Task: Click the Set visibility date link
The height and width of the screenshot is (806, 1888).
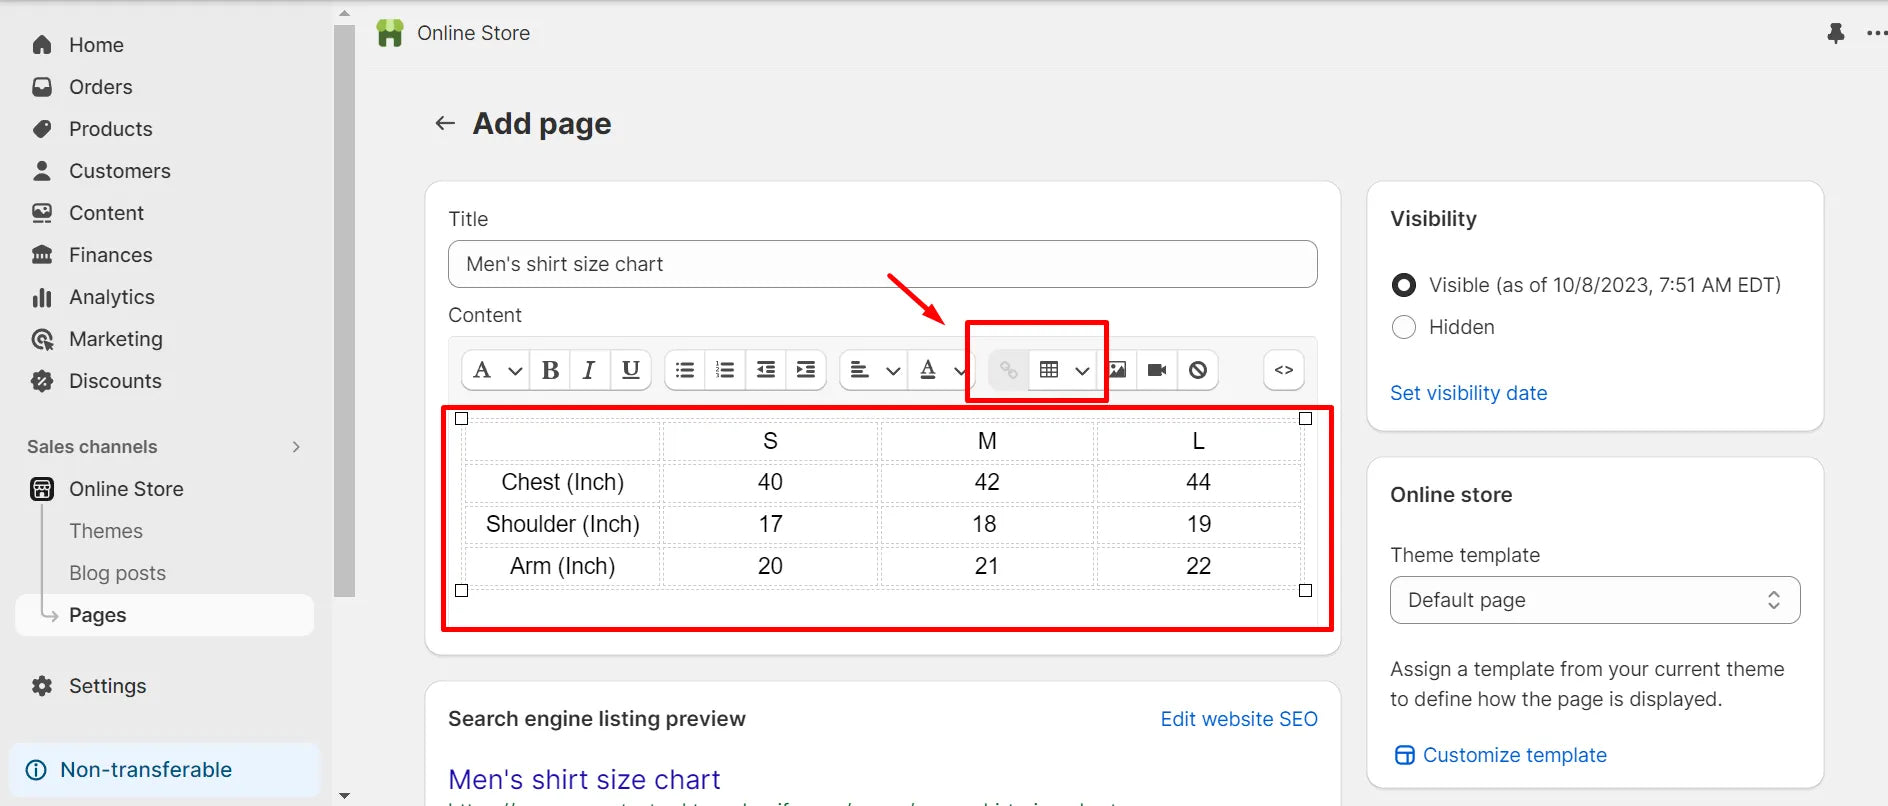Action: pyautogui.click(x=1468, y=393)
